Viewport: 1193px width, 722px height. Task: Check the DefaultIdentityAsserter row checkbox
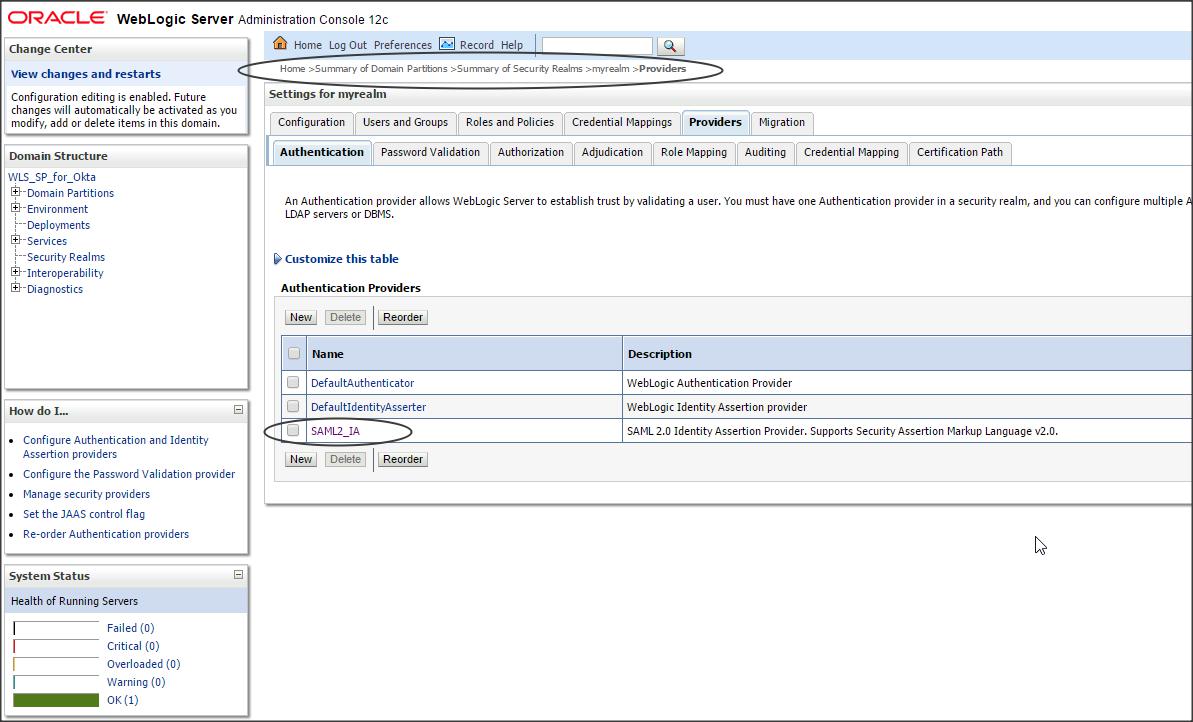(293, 406)
